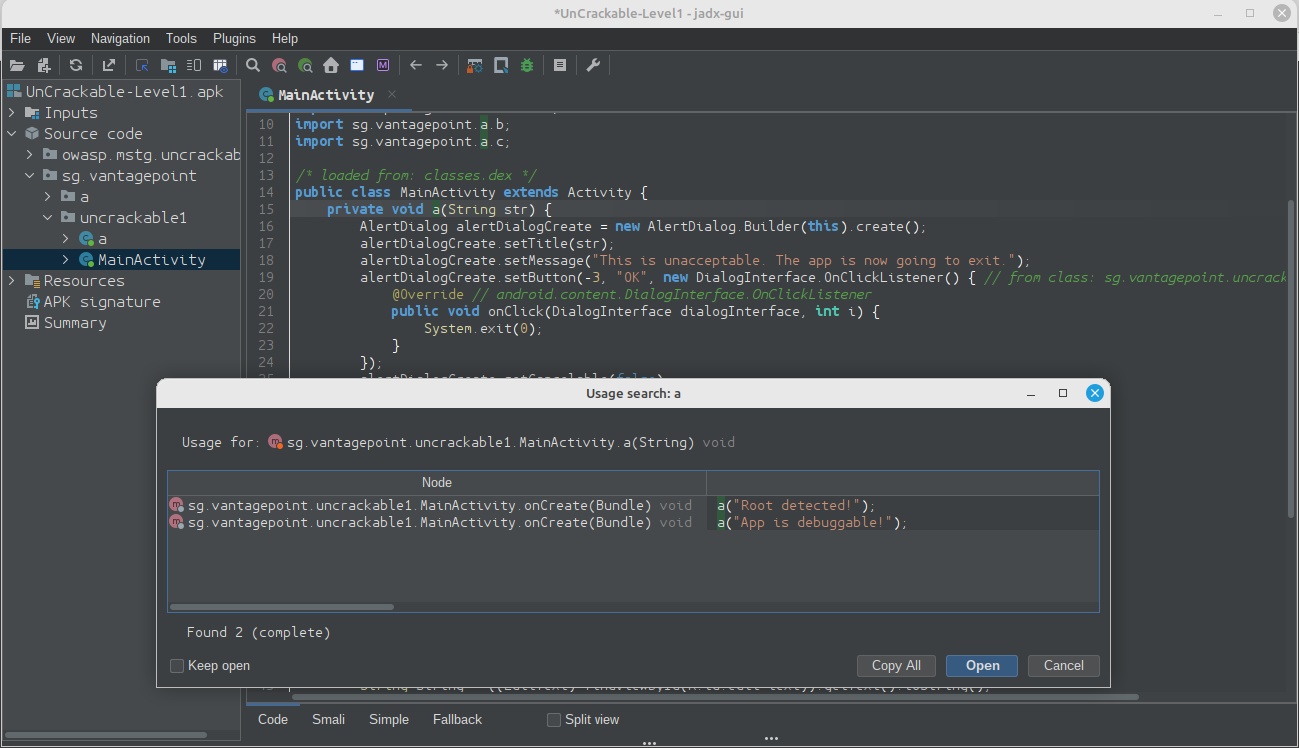Switch to the Smali tab
Viewport: 1299px width, 748px height.
[x=328, y=720]
